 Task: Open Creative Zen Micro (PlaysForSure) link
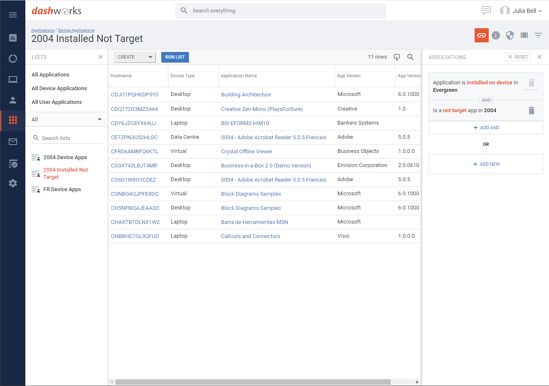[262, 109]
